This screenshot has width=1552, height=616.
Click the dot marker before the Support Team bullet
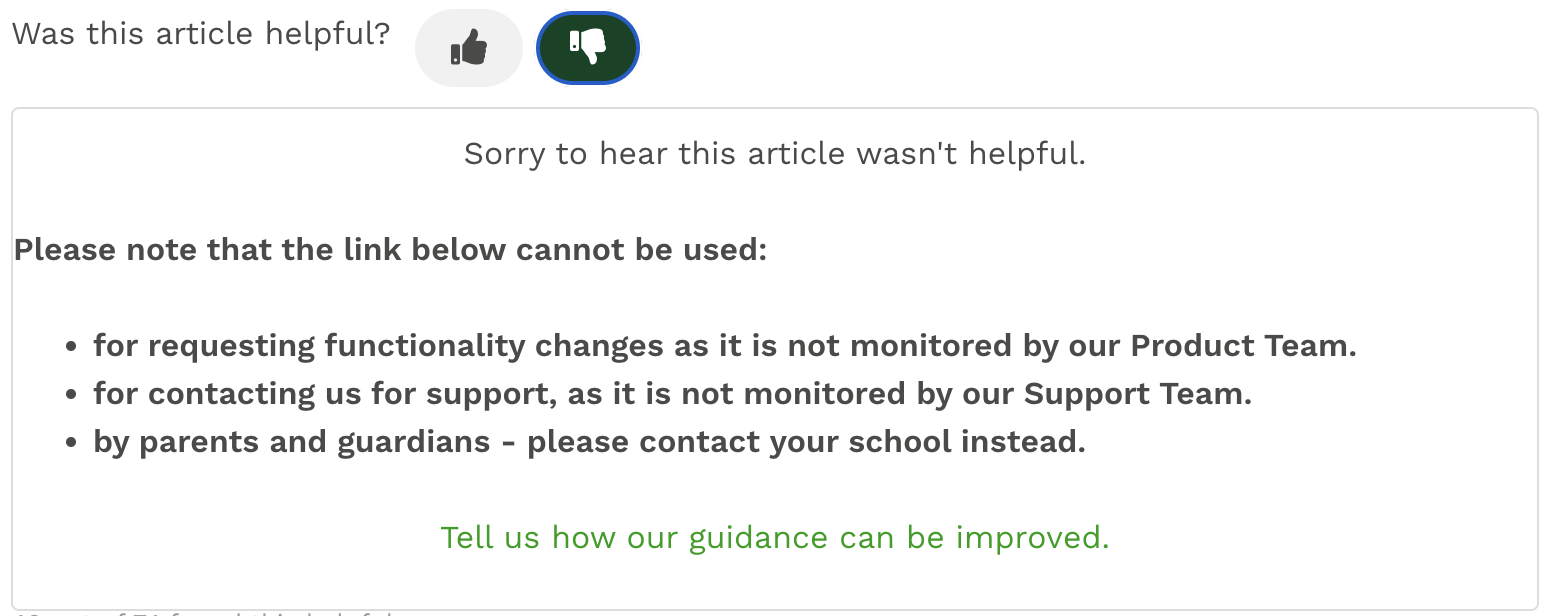click(71, 395)
